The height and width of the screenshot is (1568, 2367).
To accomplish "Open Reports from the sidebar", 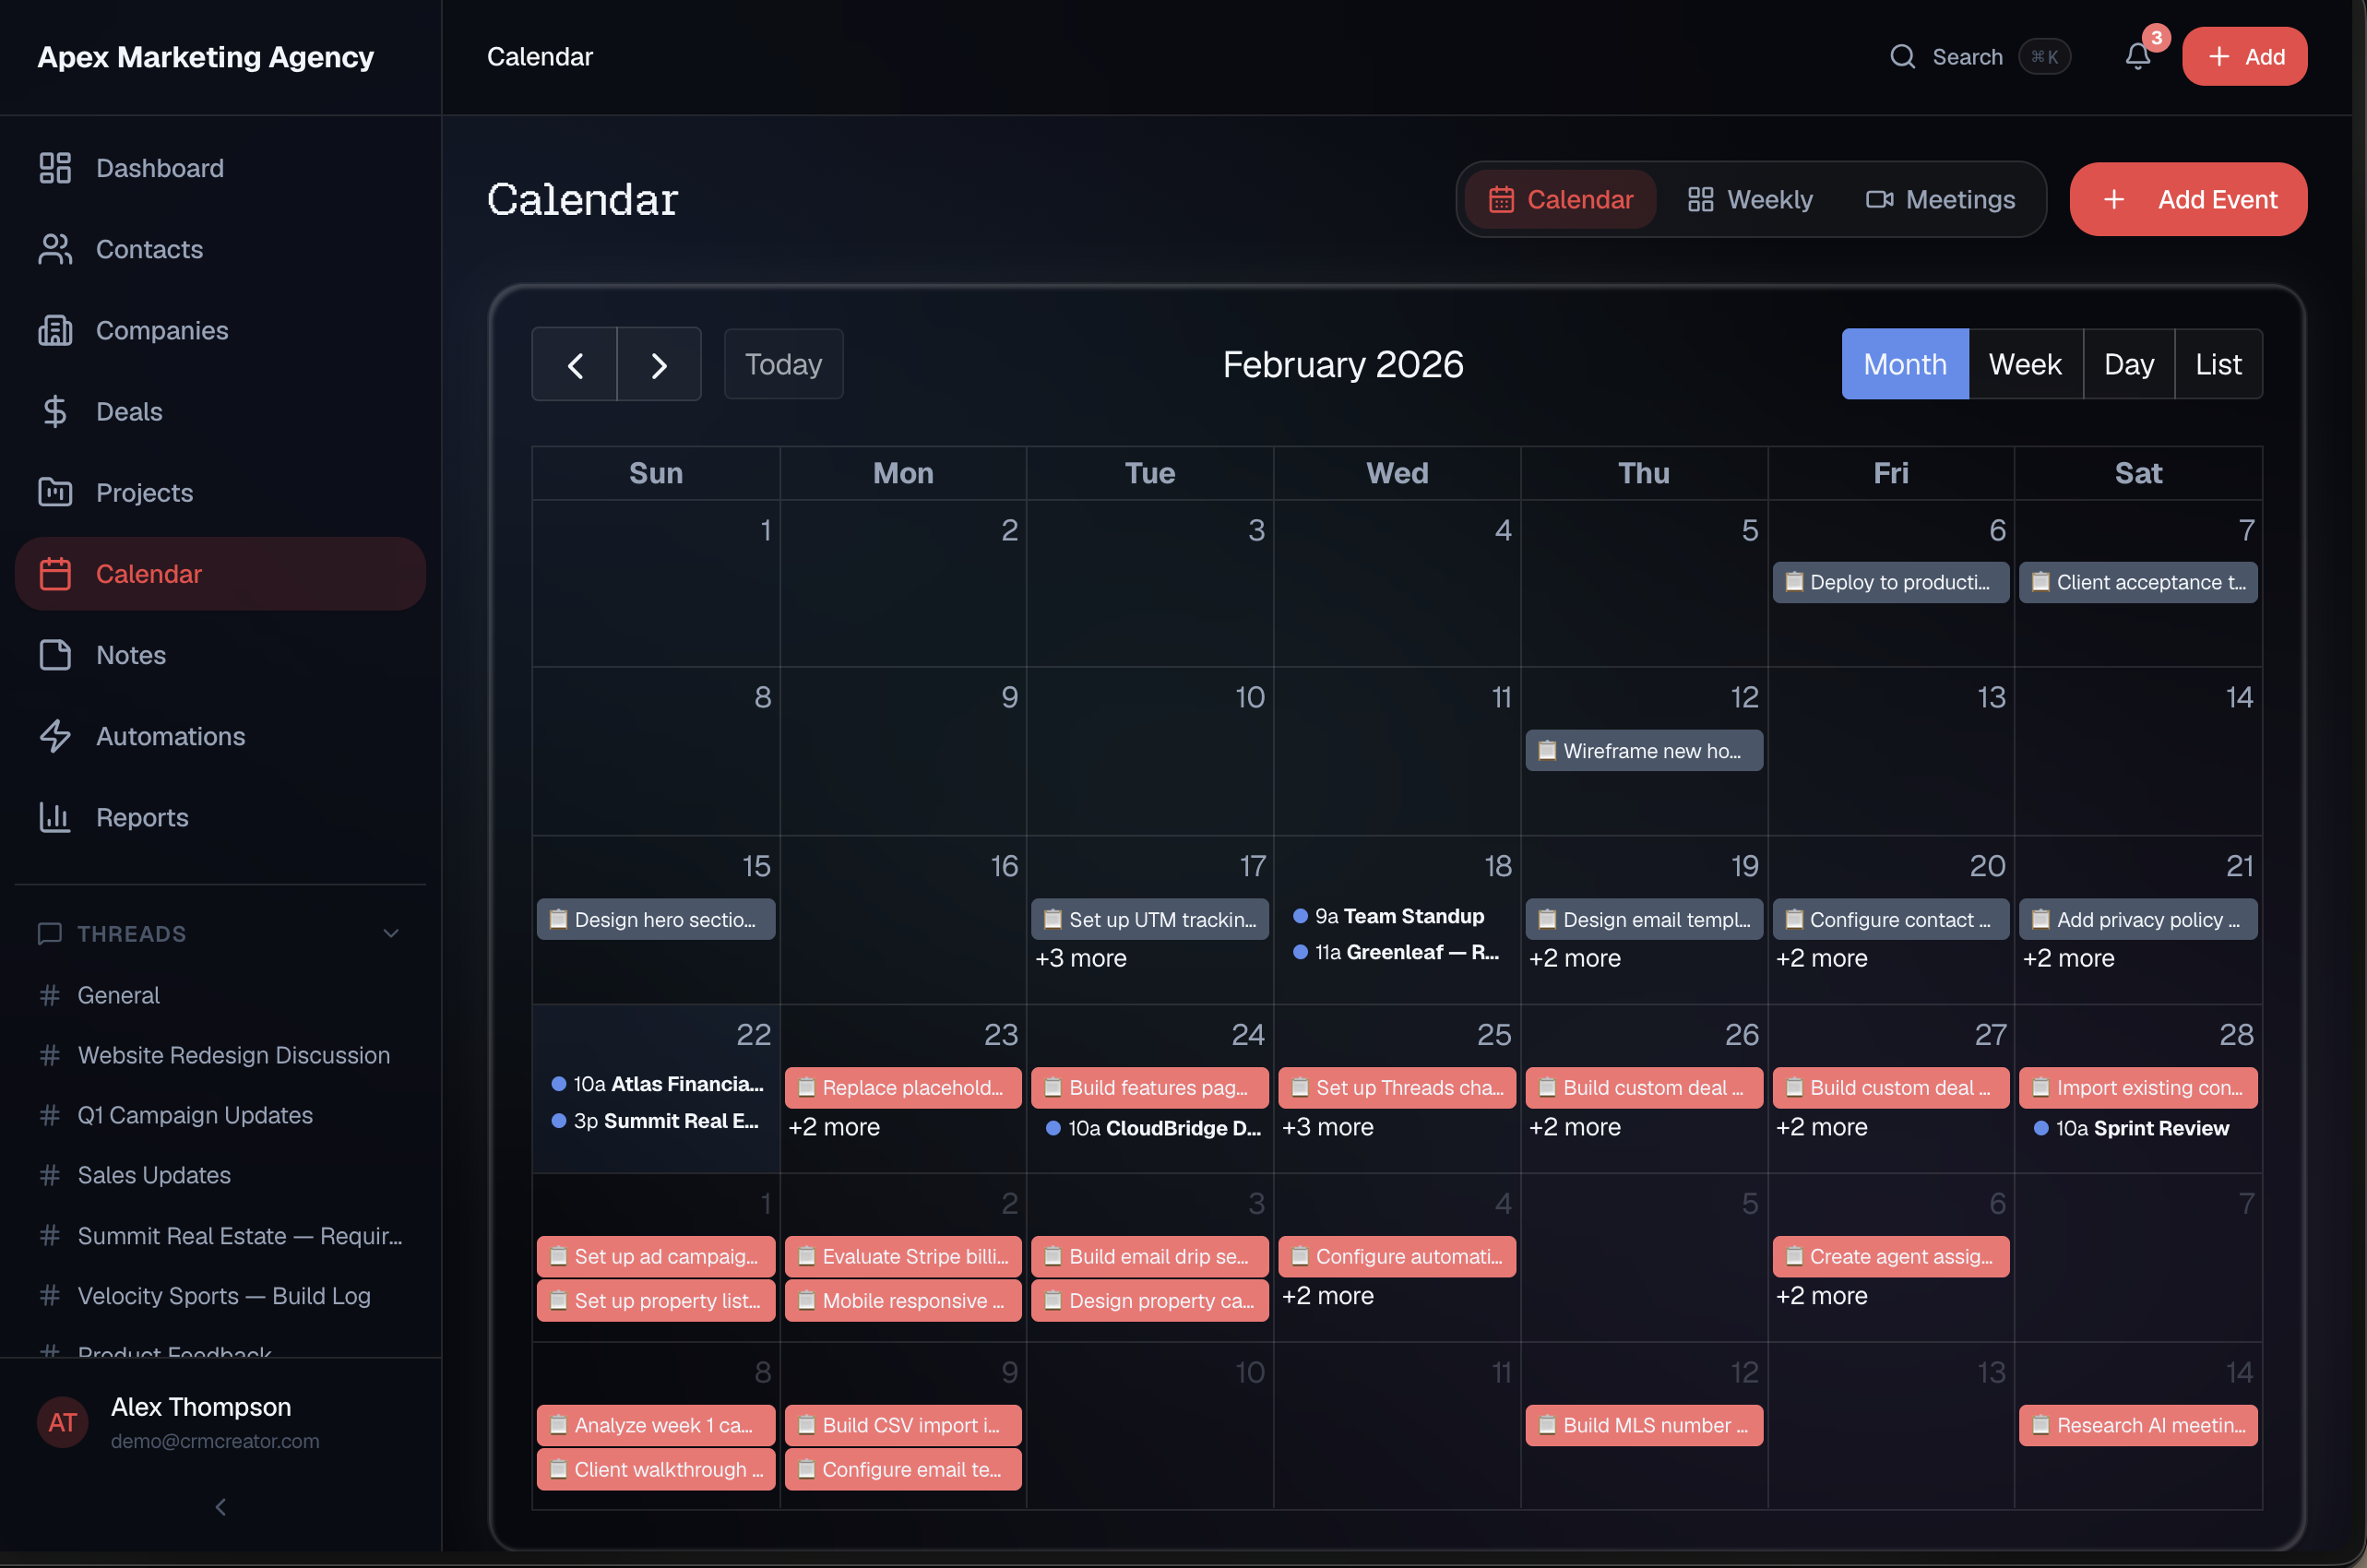I will tap(142, 817).
